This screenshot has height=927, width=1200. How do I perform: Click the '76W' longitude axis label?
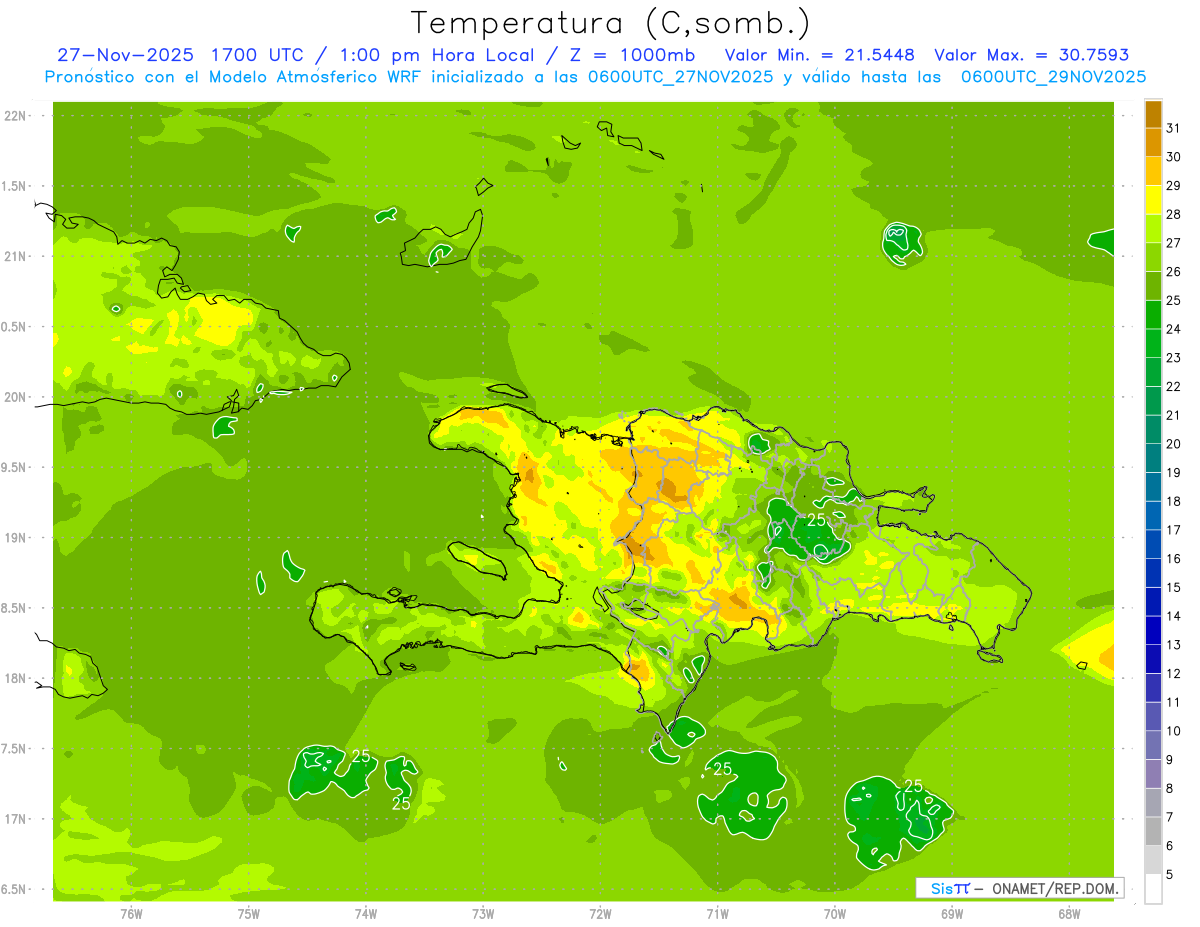pos(131,913)
